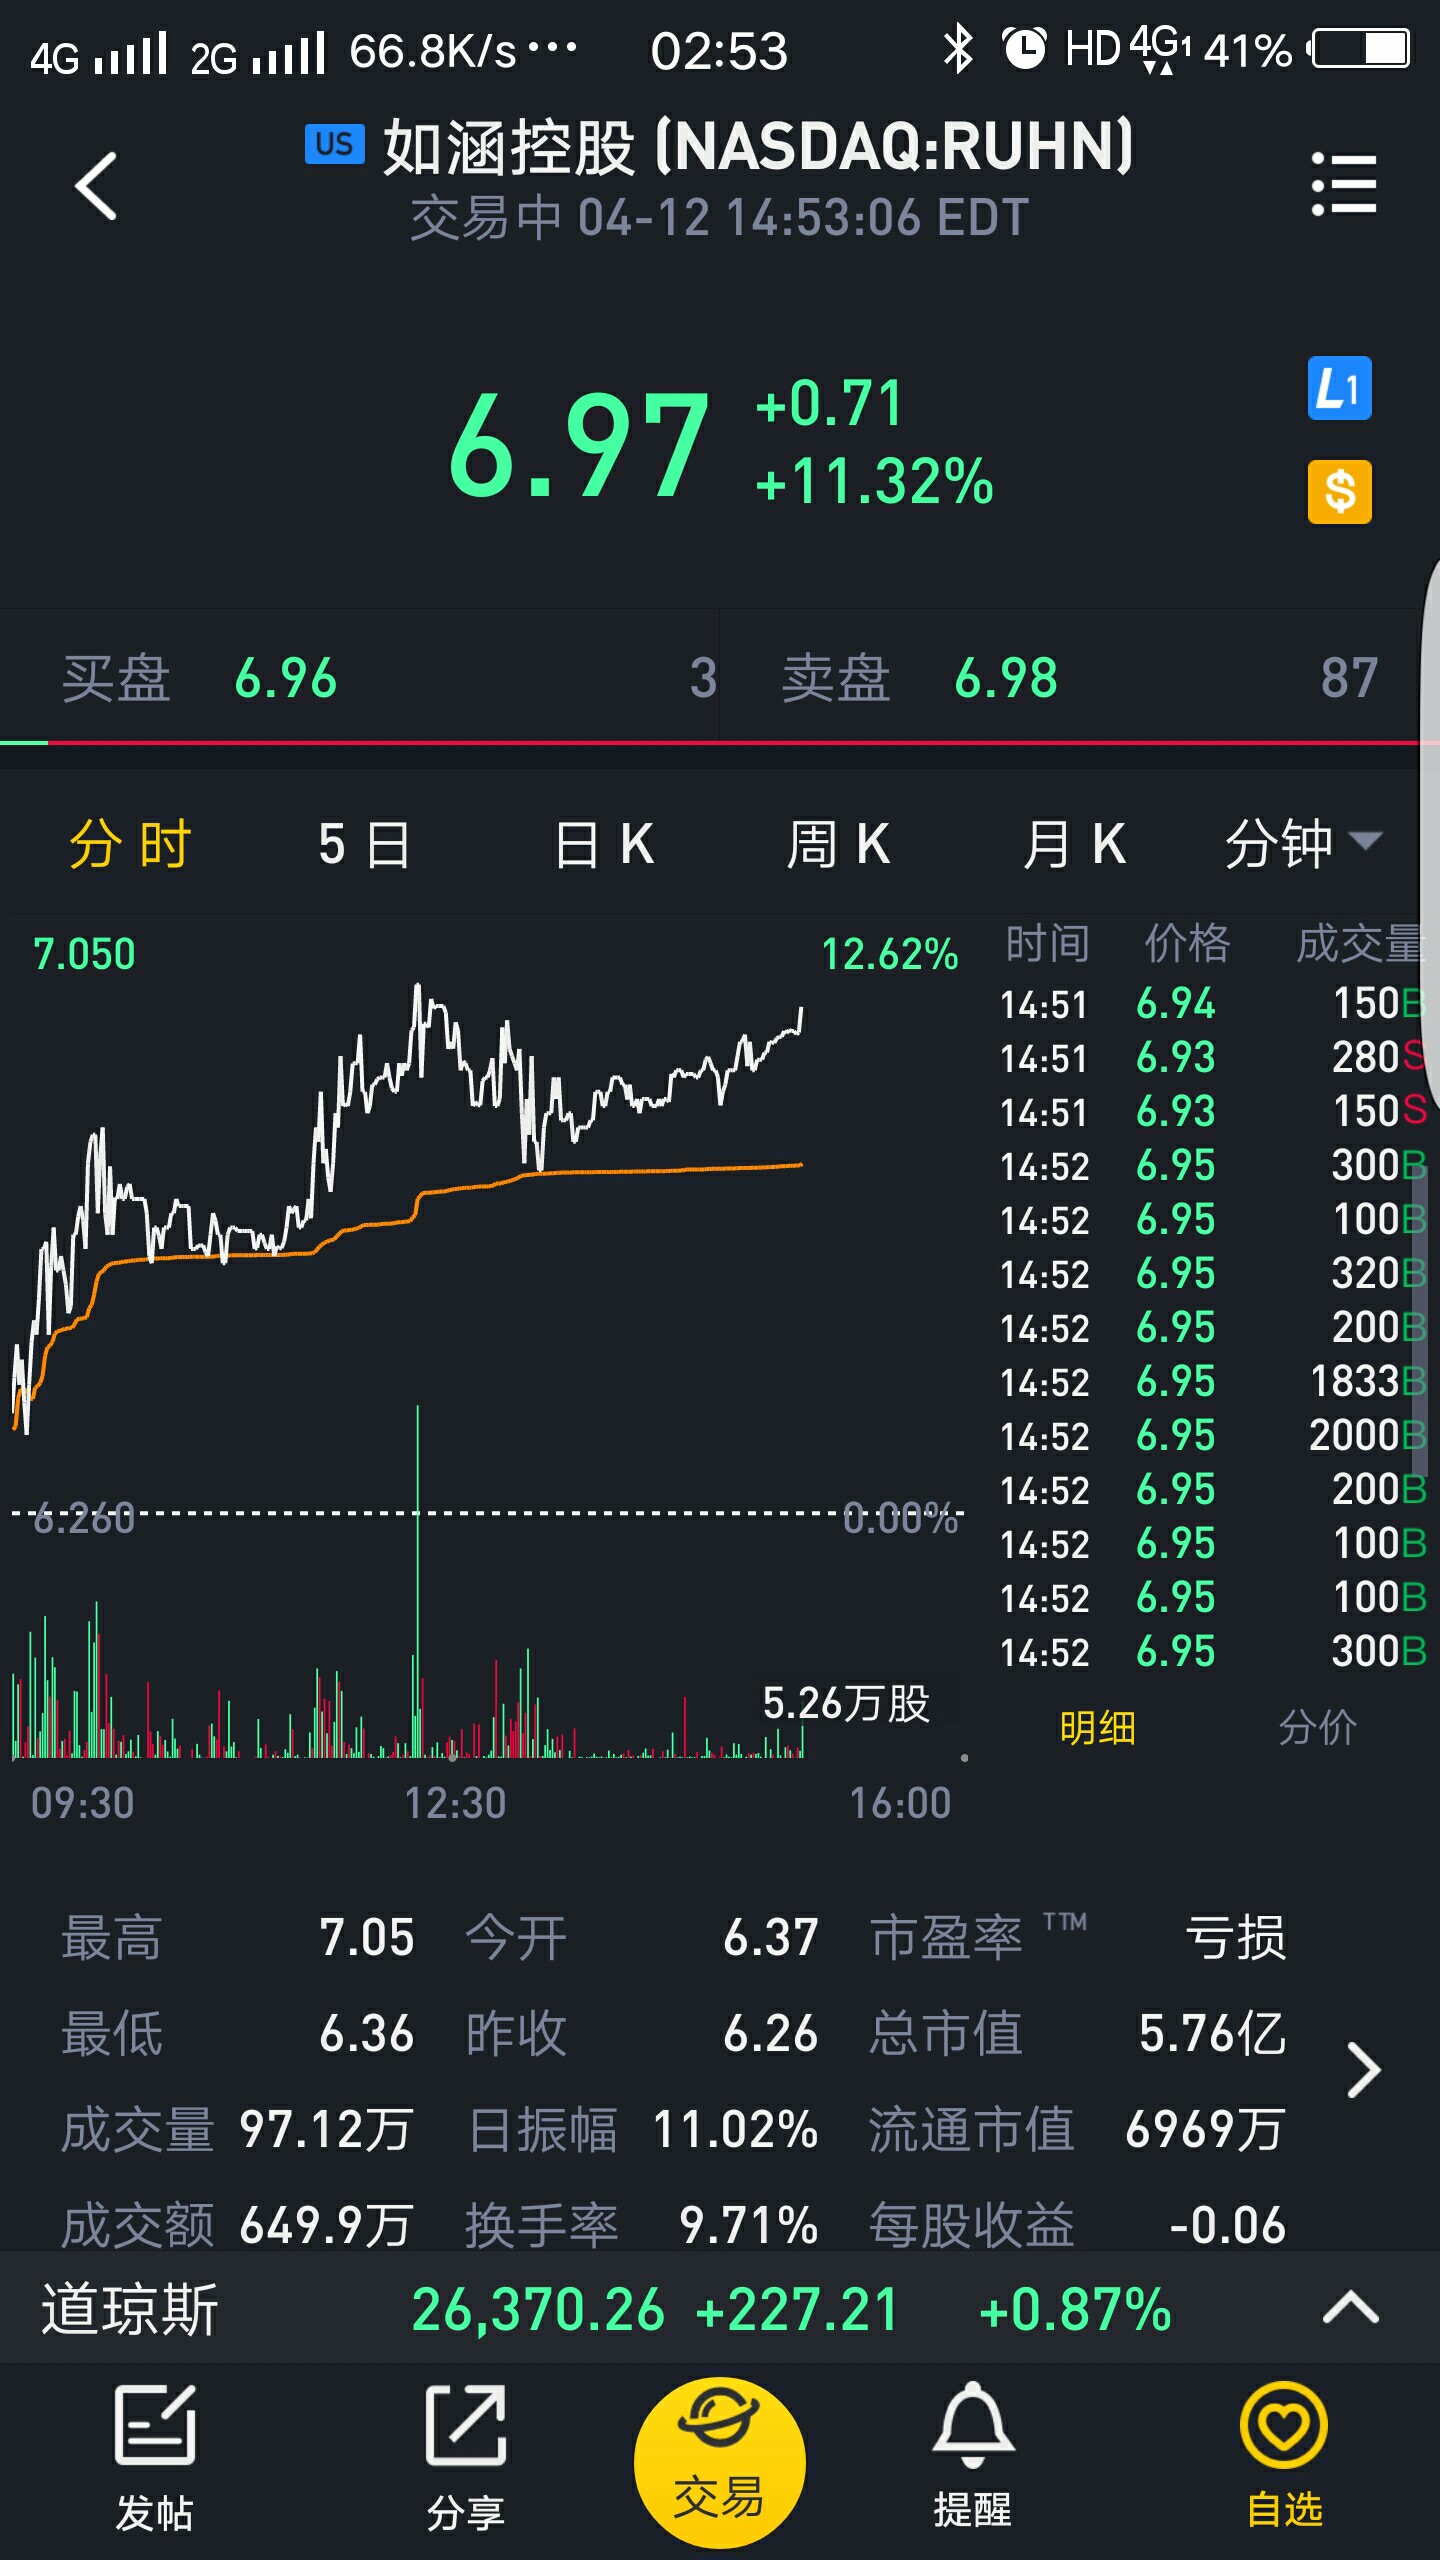1440x2560 pixels.
Task: Tap the bid-ask ratio bar
Action: 720,743
